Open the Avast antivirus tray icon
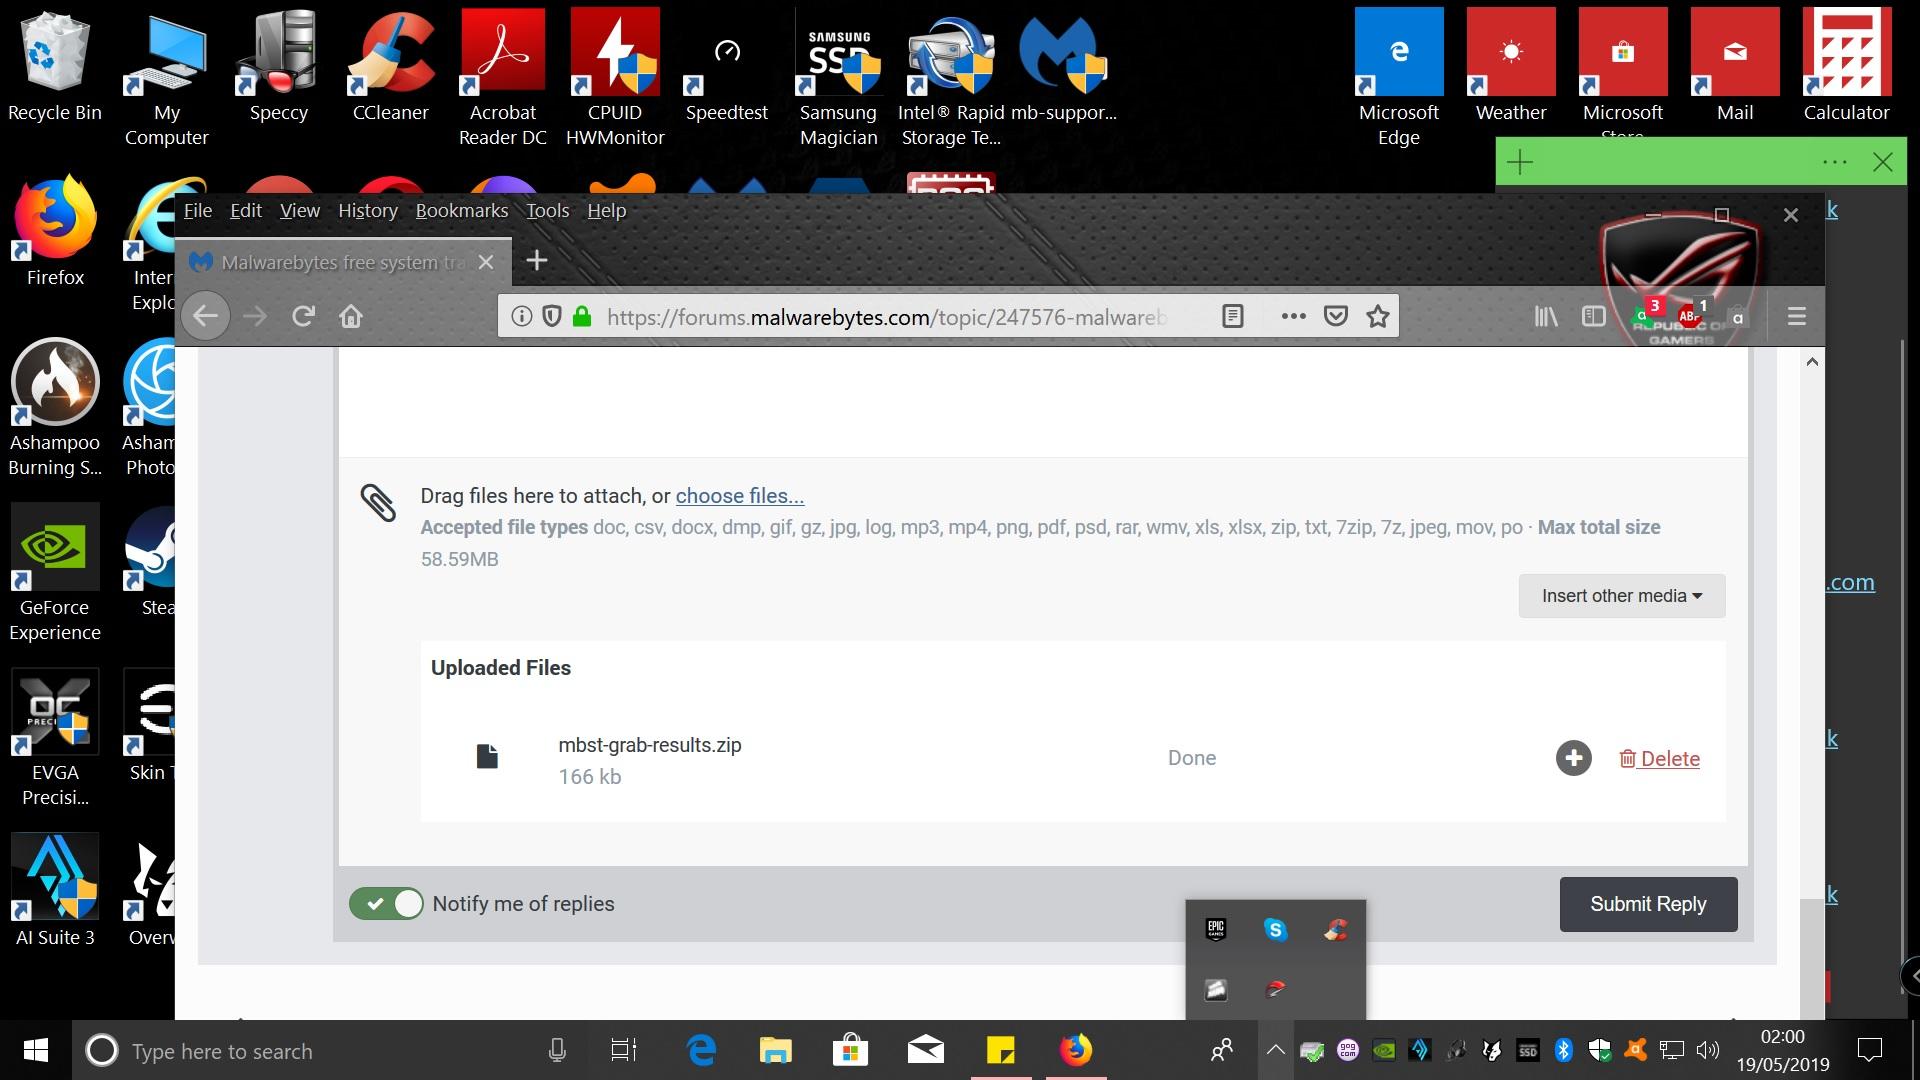 click(1636, 1050)
